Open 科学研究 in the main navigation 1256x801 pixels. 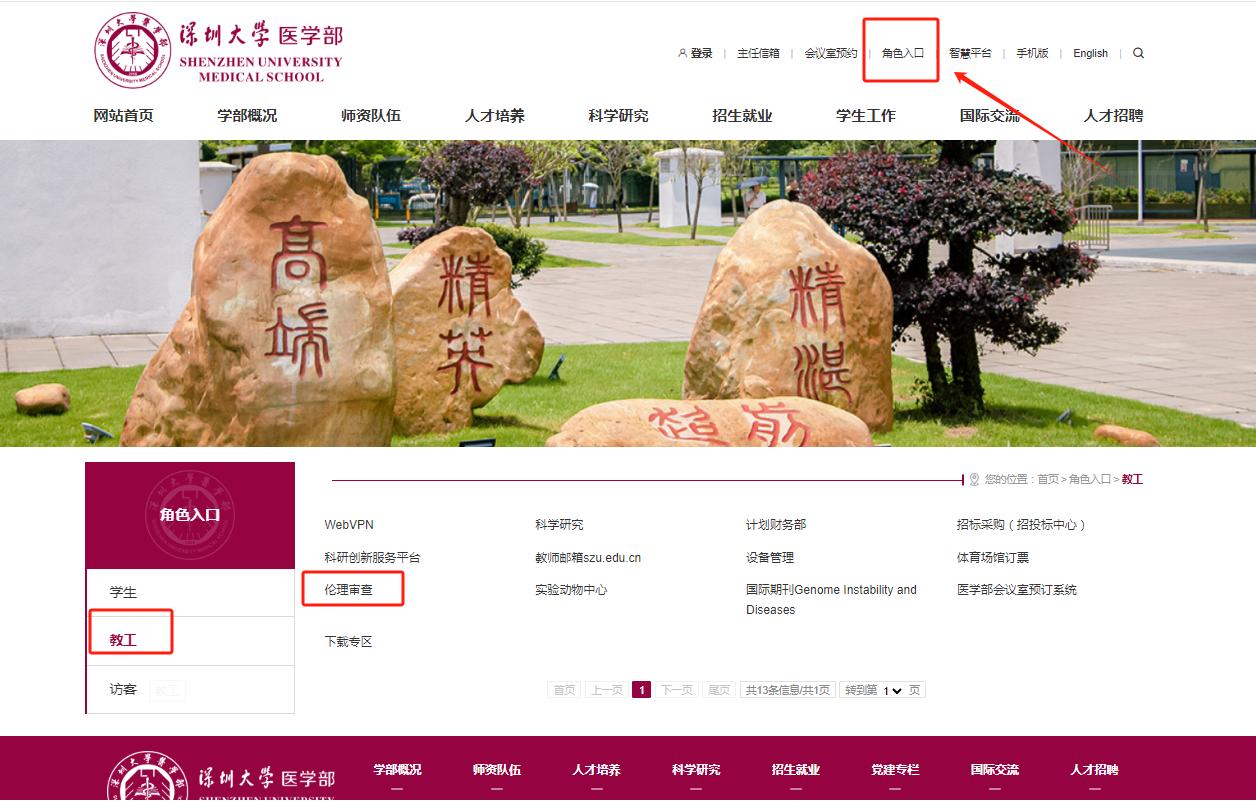pos(618,116)
